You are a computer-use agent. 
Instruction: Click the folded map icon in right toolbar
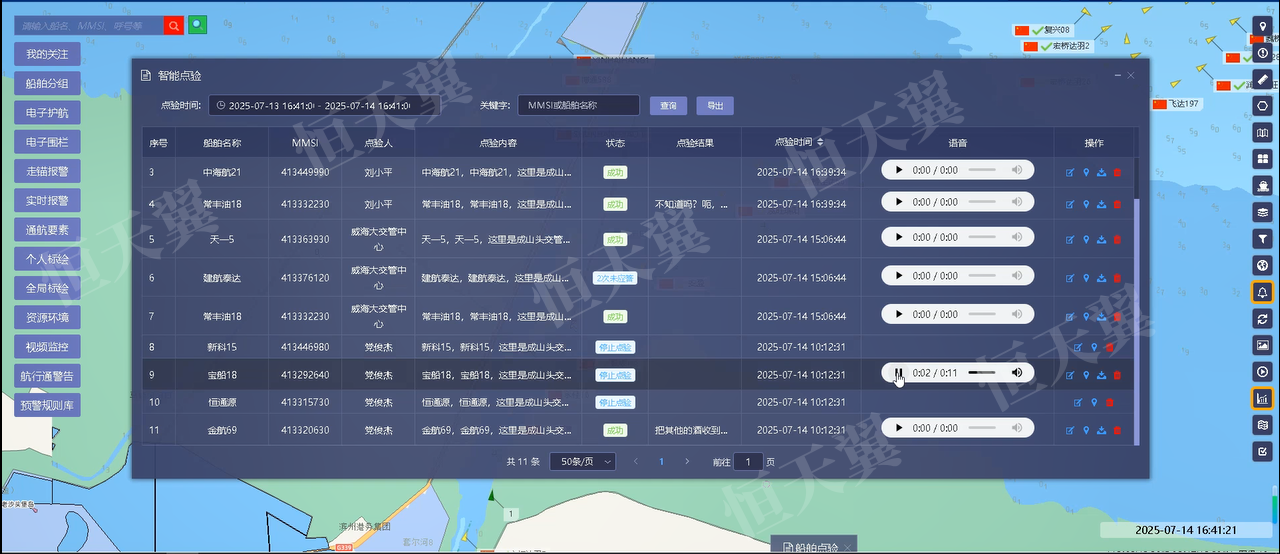[x=1263, y=425]
